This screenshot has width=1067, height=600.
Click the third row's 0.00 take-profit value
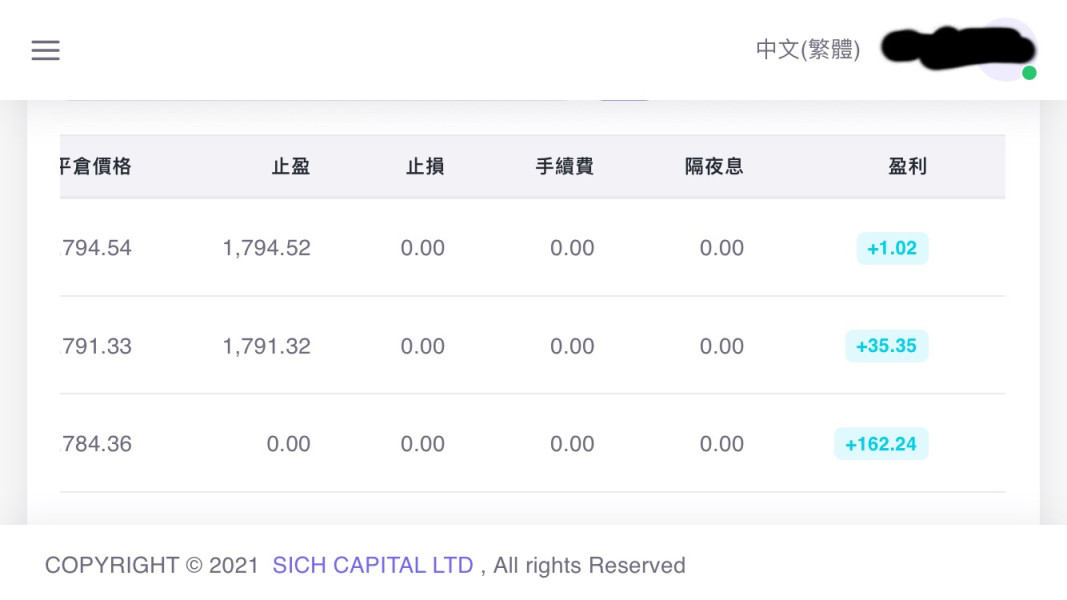[288, 444]
